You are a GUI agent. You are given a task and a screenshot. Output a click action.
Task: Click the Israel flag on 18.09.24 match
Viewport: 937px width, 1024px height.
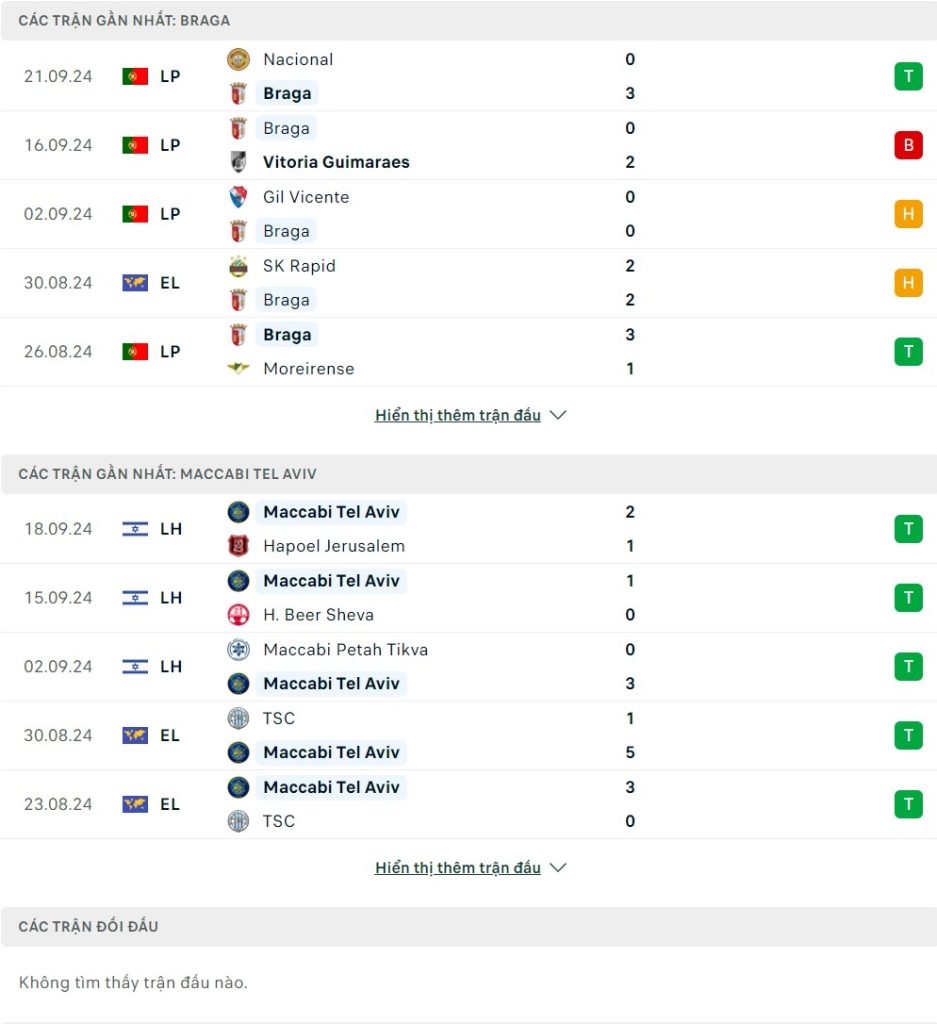pyautogui.click(x=135, y=529)
